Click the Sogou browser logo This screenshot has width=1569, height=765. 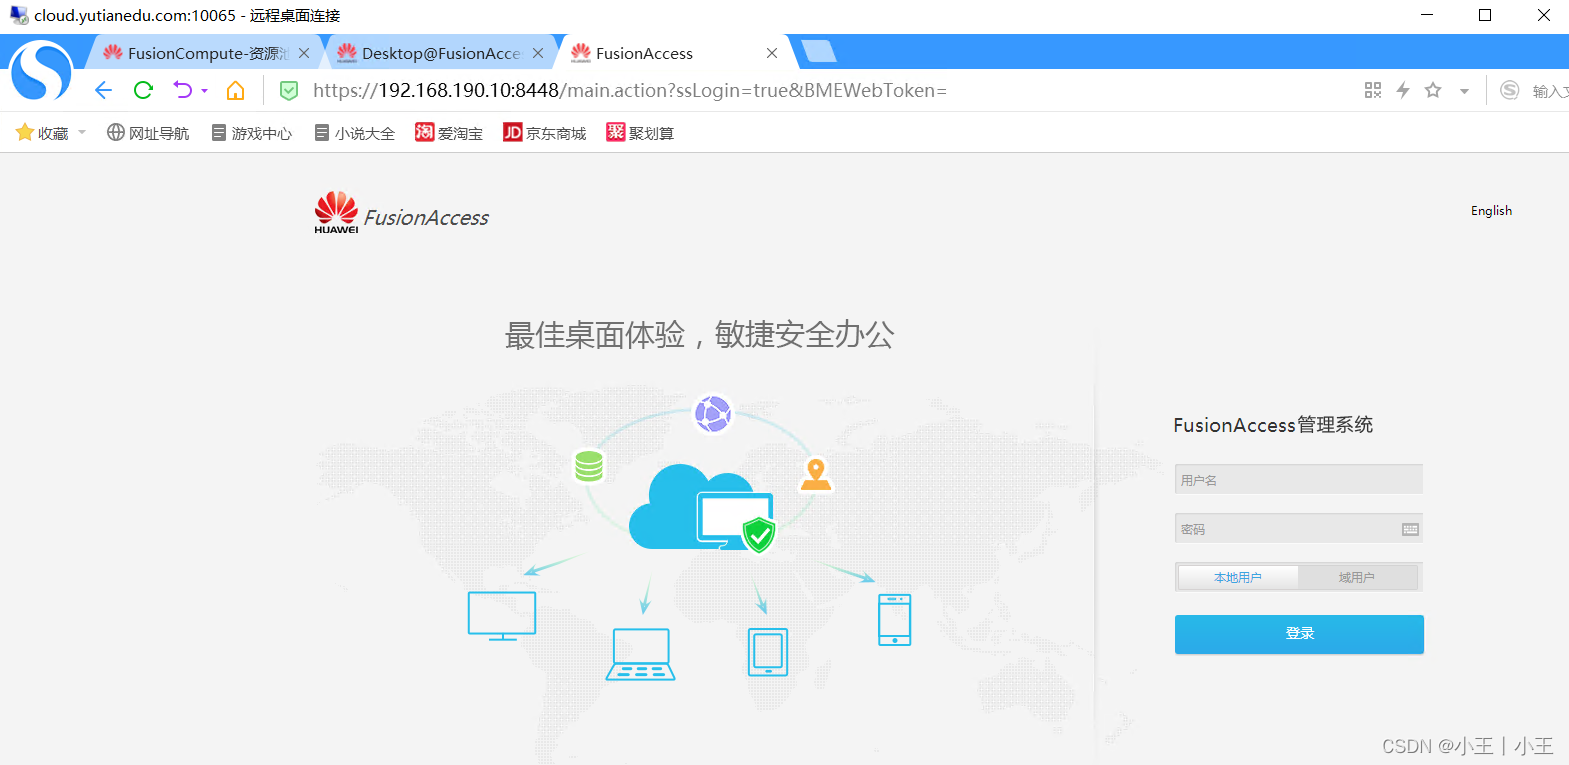point(41,71)
